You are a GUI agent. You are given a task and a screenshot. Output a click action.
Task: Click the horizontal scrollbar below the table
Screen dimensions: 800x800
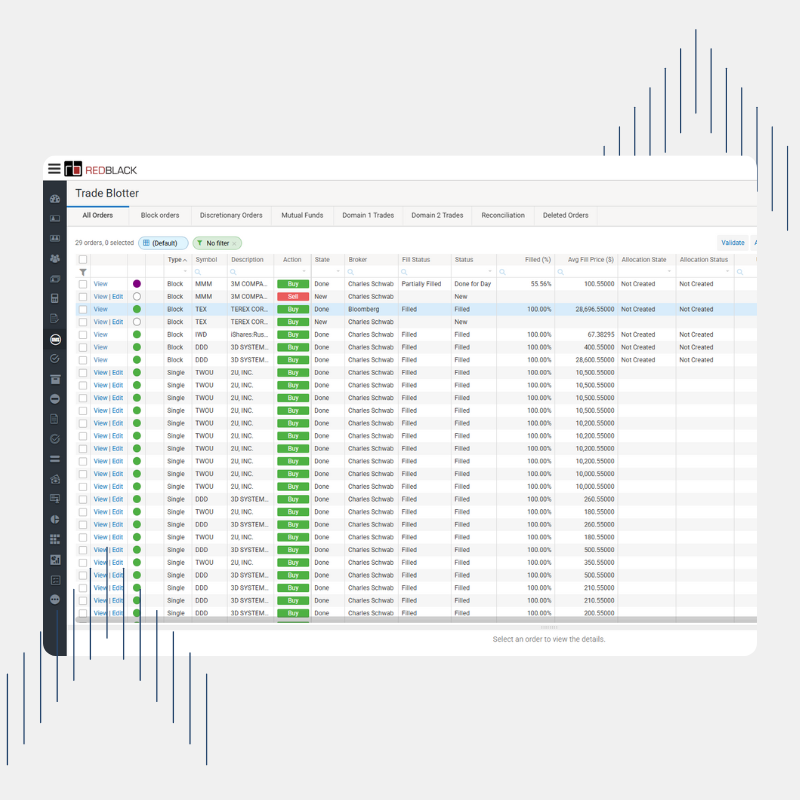(416, 620)
